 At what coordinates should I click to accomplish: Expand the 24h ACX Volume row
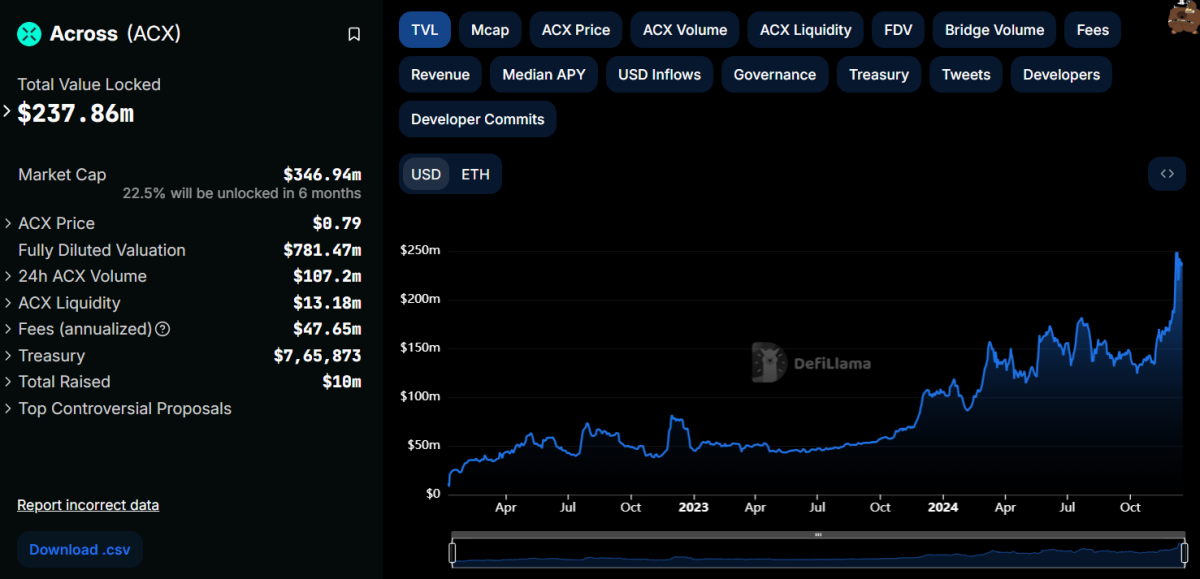pos(9,277)
